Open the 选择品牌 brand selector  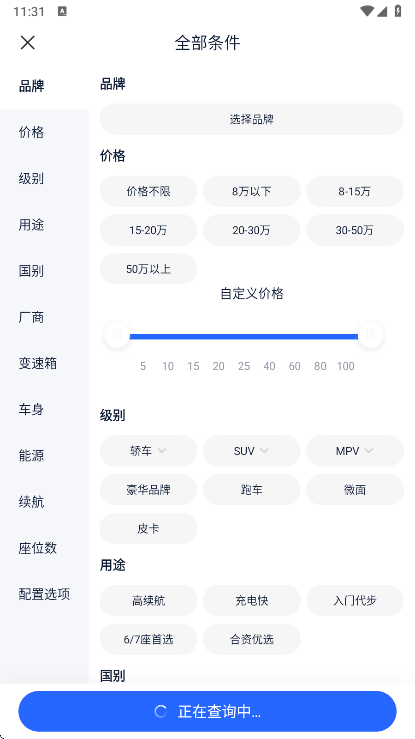pyautogui.click(x=252, y=119)
